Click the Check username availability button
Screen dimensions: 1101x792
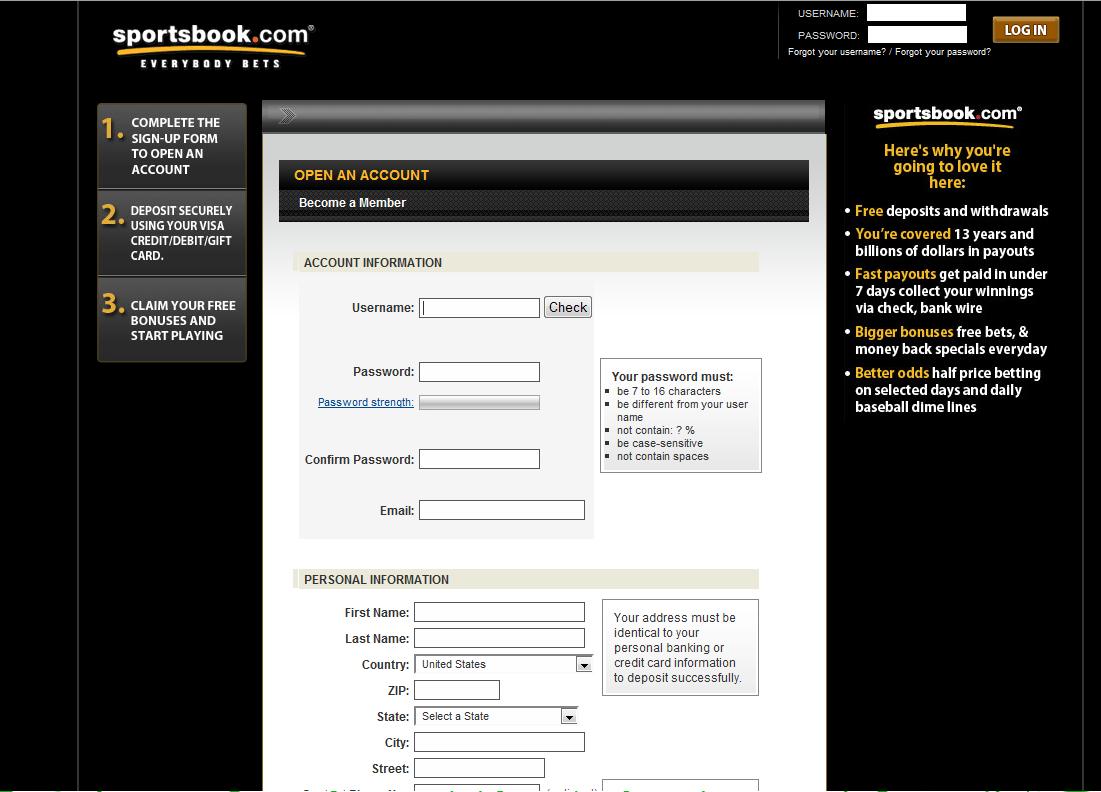[x=568, y=308]
